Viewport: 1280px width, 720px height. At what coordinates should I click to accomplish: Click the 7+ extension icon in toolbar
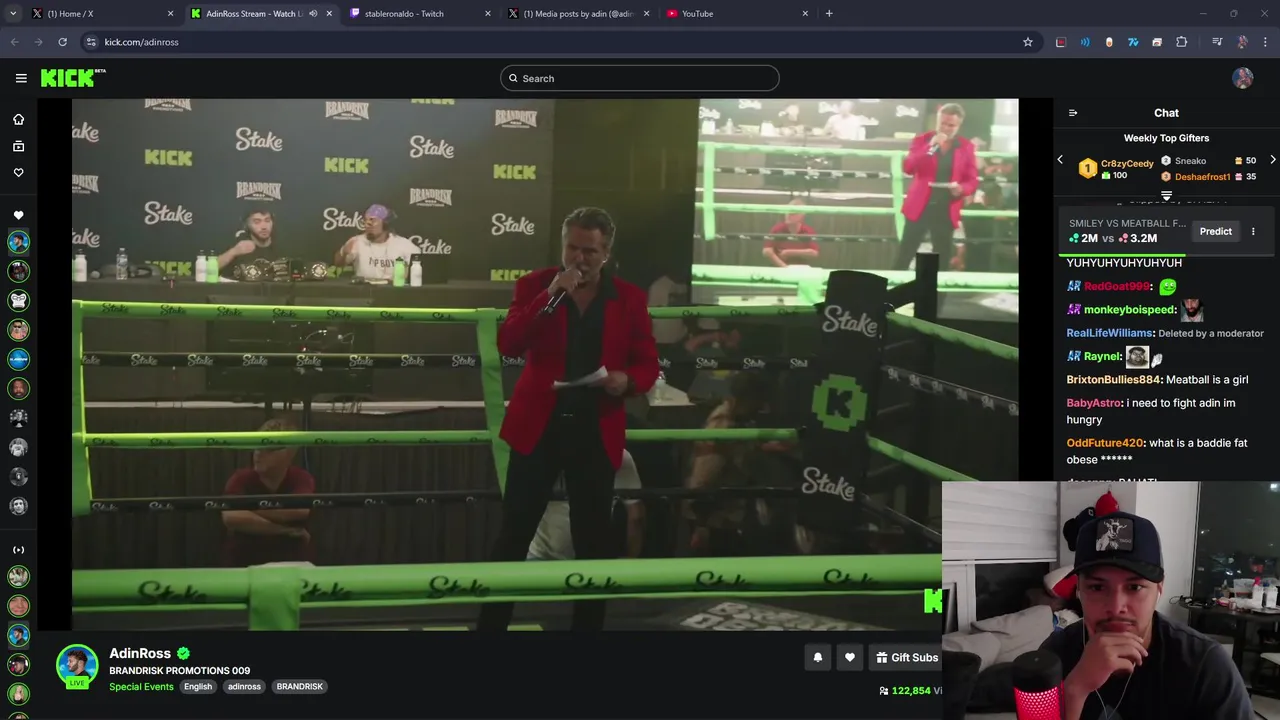coord(1133,42)
